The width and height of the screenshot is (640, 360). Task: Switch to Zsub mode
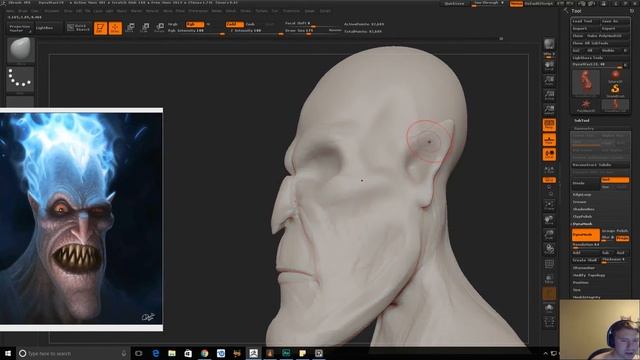tap(251, 24)
